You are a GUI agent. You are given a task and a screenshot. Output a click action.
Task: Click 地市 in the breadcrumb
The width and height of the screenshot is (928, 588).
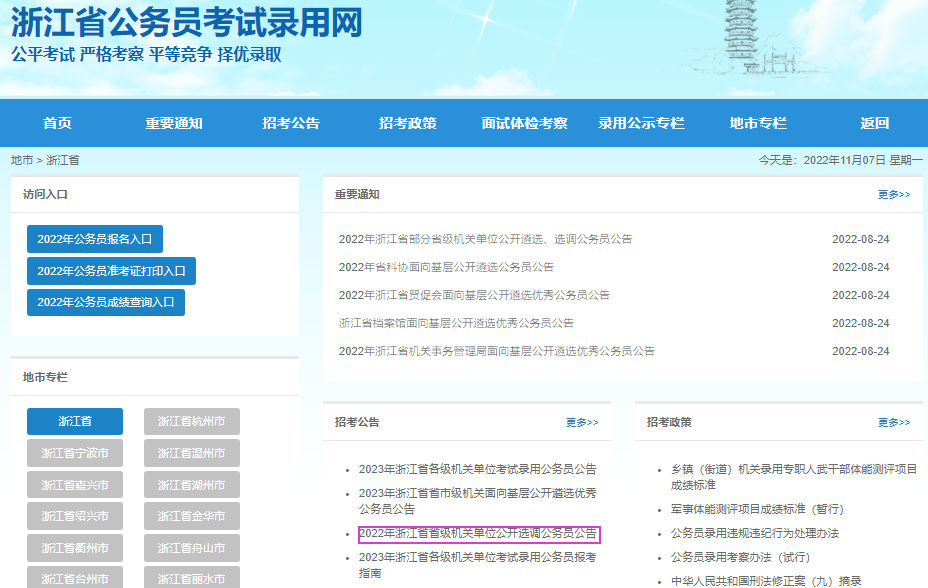click(x=22, y=160)
